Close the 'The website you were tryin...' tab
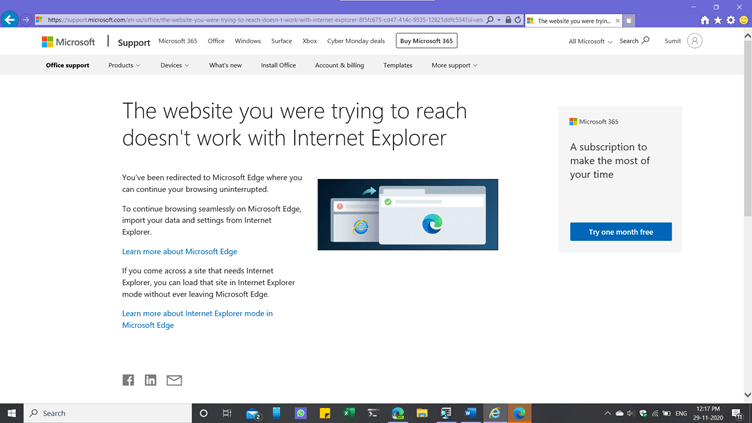The width and height of the screenshot is (752, 423). coord(617,21)
